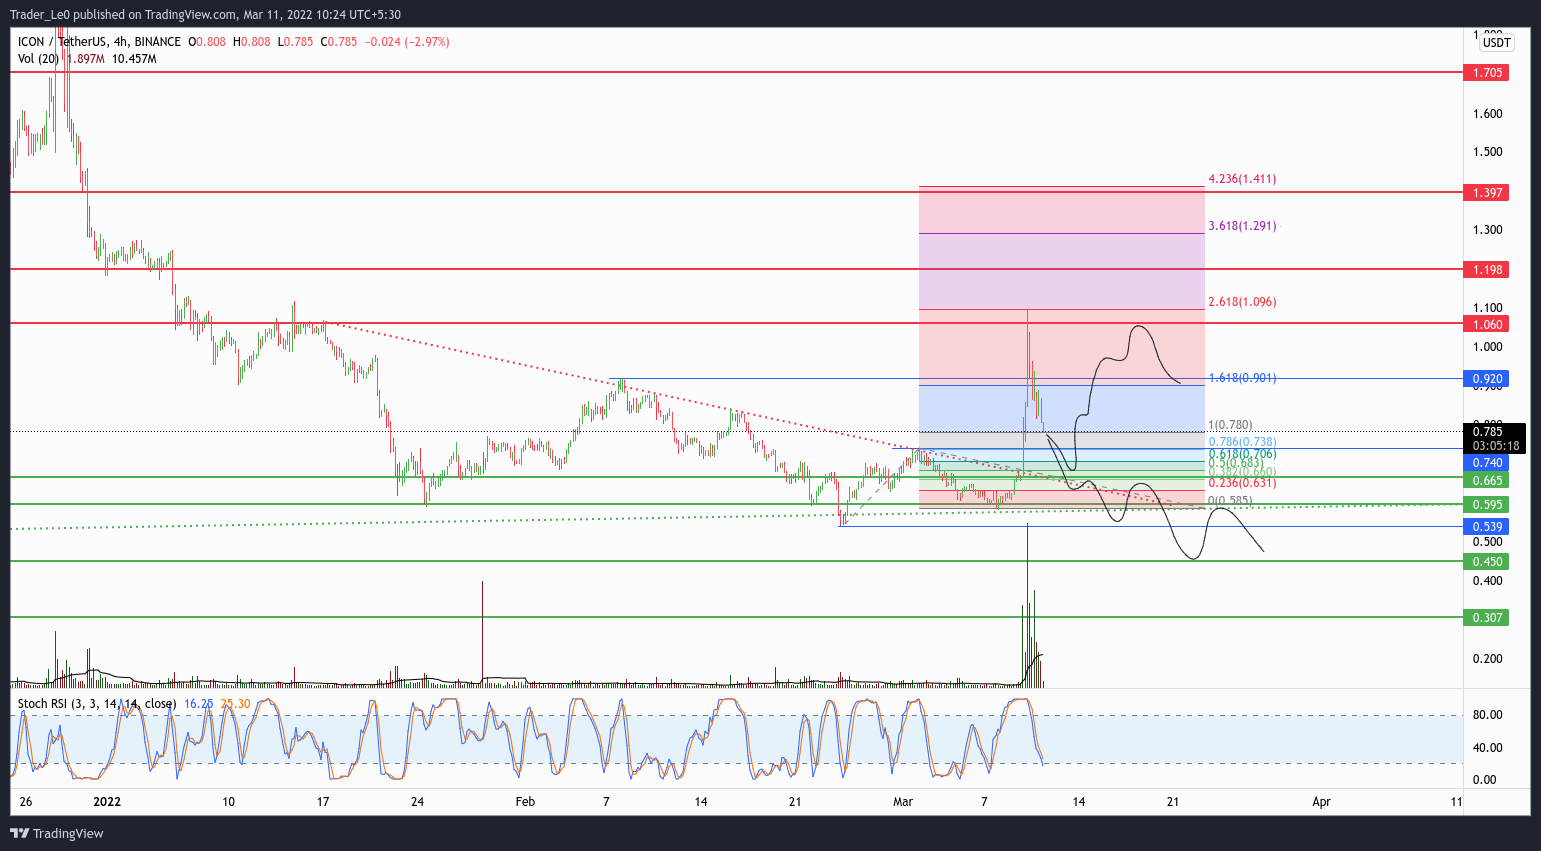The height and width of the screenshot is (851, 1541).
Task: Click the 0.785 current price countdown label
Action: pos(1494,439)
